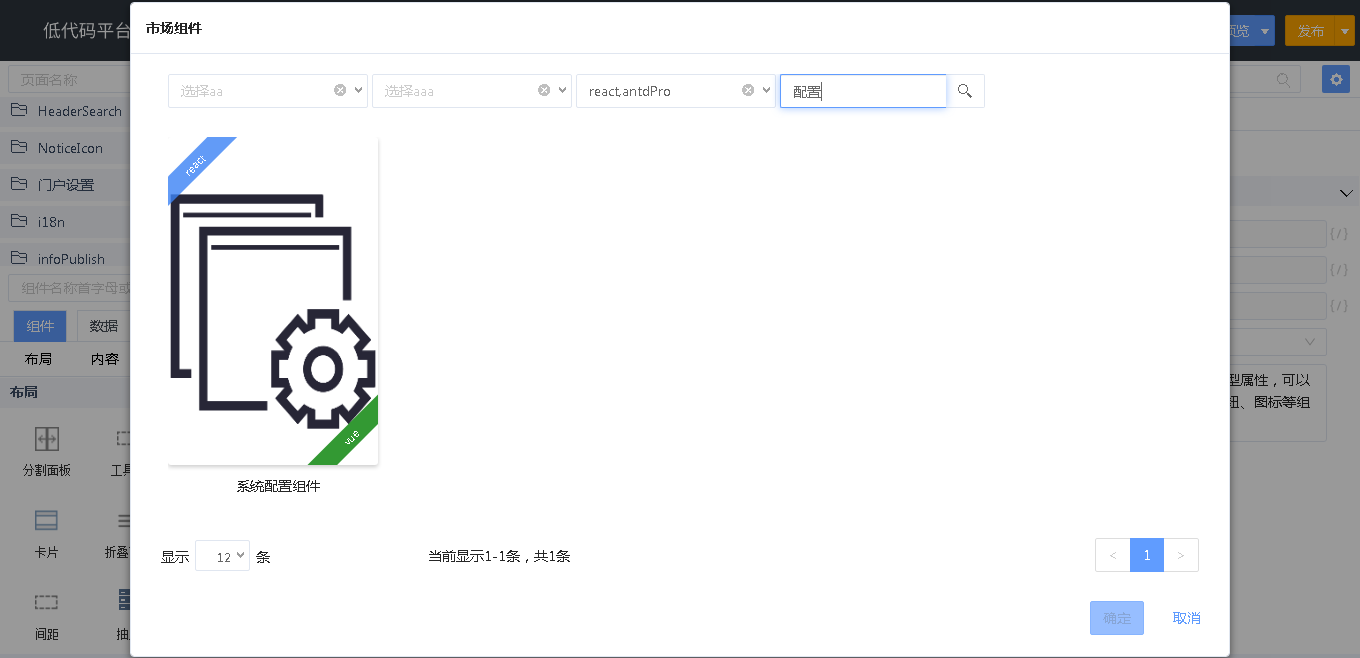Screen dimensions: 1360x658
Task: Switch to the 组件 tab
Action: [x=40, y=326]
